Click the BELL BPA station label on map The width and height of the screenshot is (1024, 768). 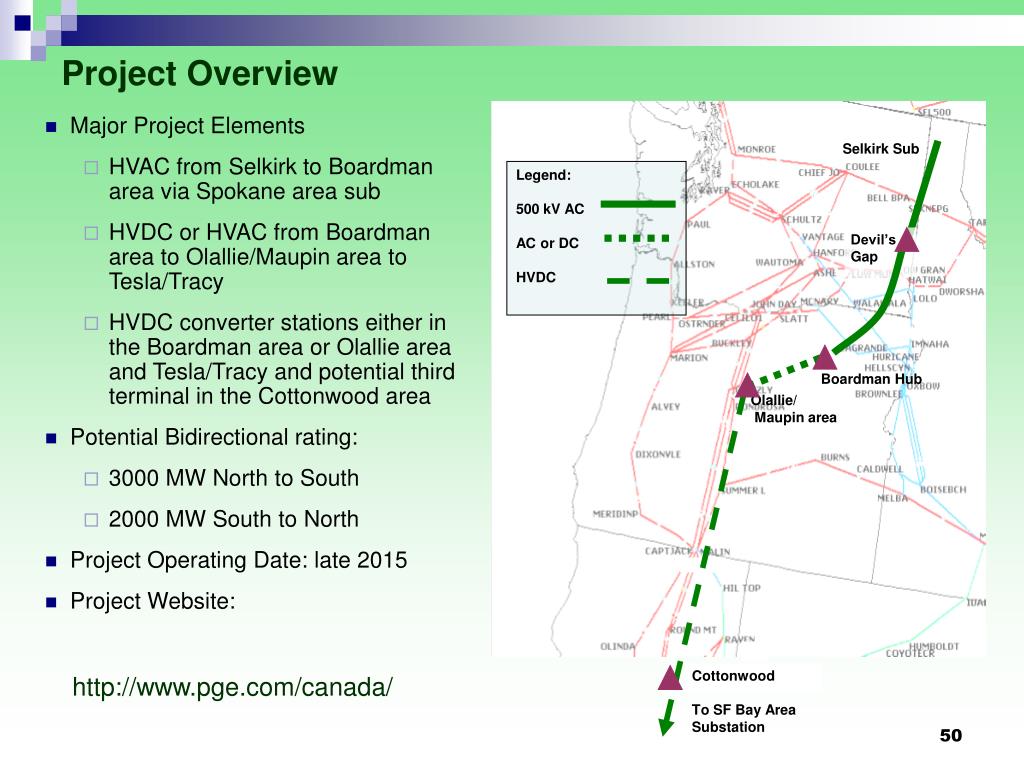[888, 198]
